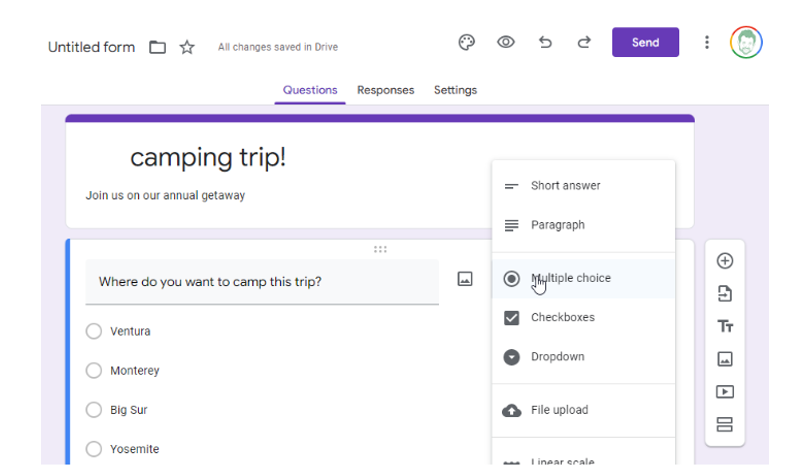Select the Ventura radio option

[94, 331]
